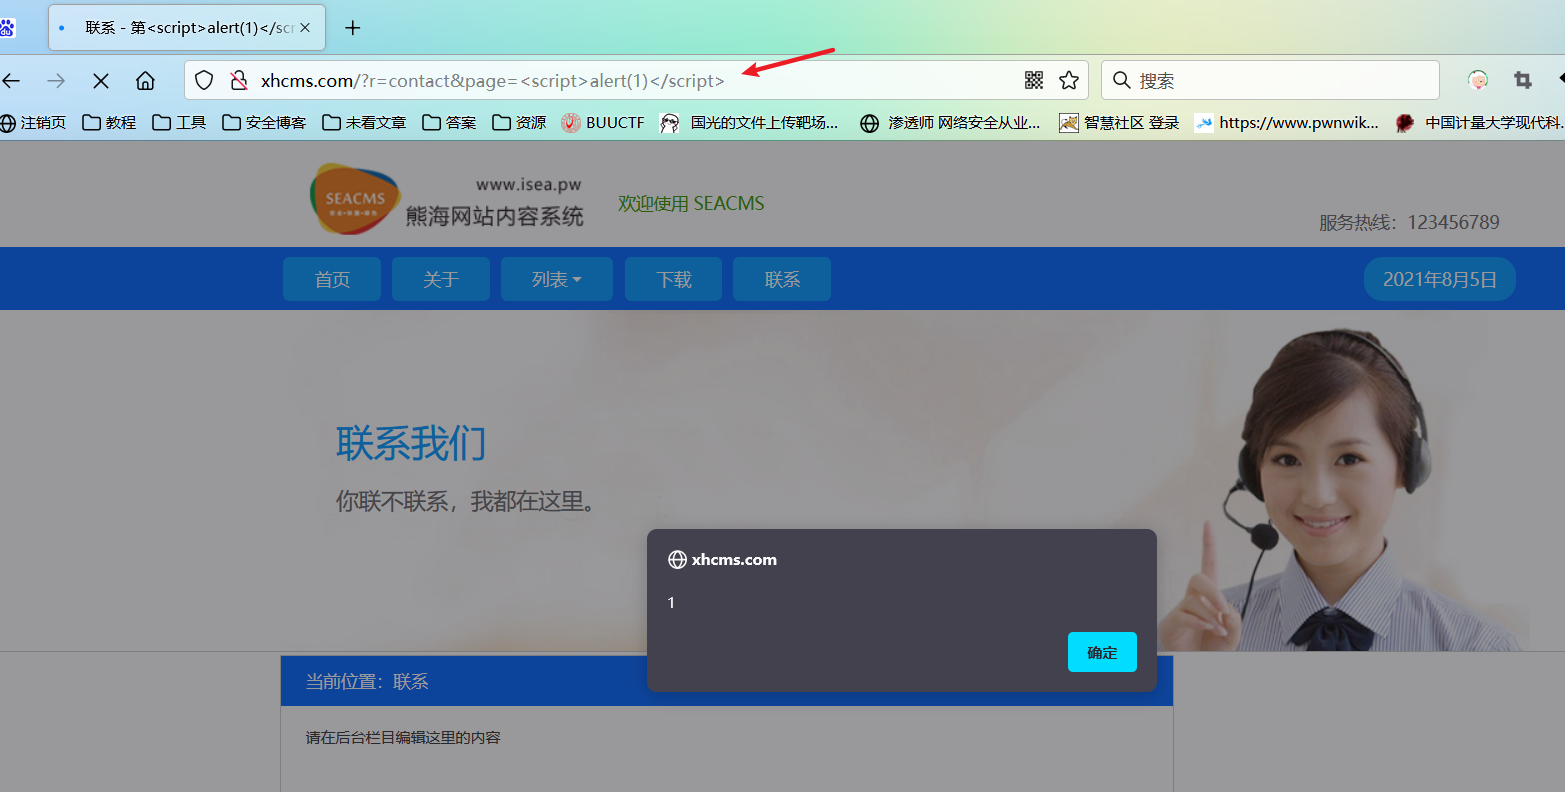
Task: Click the 你联不联系, 我都在这里 subtitle
Action: pyautogui.click(x=467, y=501)
